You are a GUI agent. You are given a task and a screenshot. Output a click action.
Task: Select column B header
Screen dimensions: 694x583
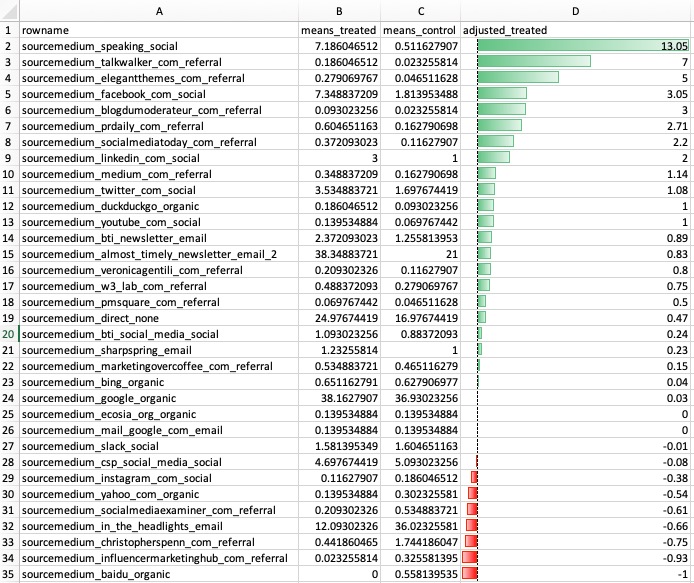(339, 11)
